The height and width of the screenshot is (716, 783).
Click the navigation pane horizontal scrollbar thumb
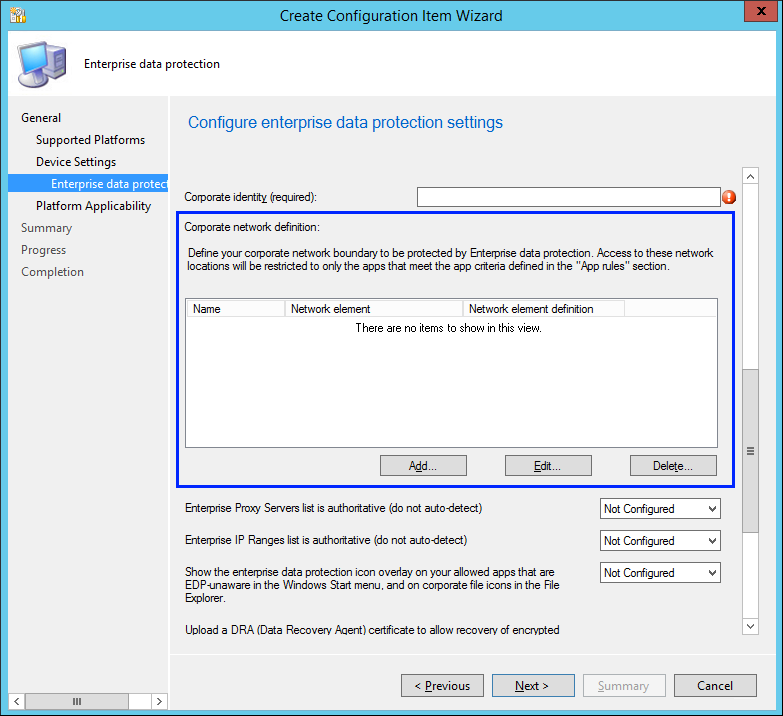(77, 701)
